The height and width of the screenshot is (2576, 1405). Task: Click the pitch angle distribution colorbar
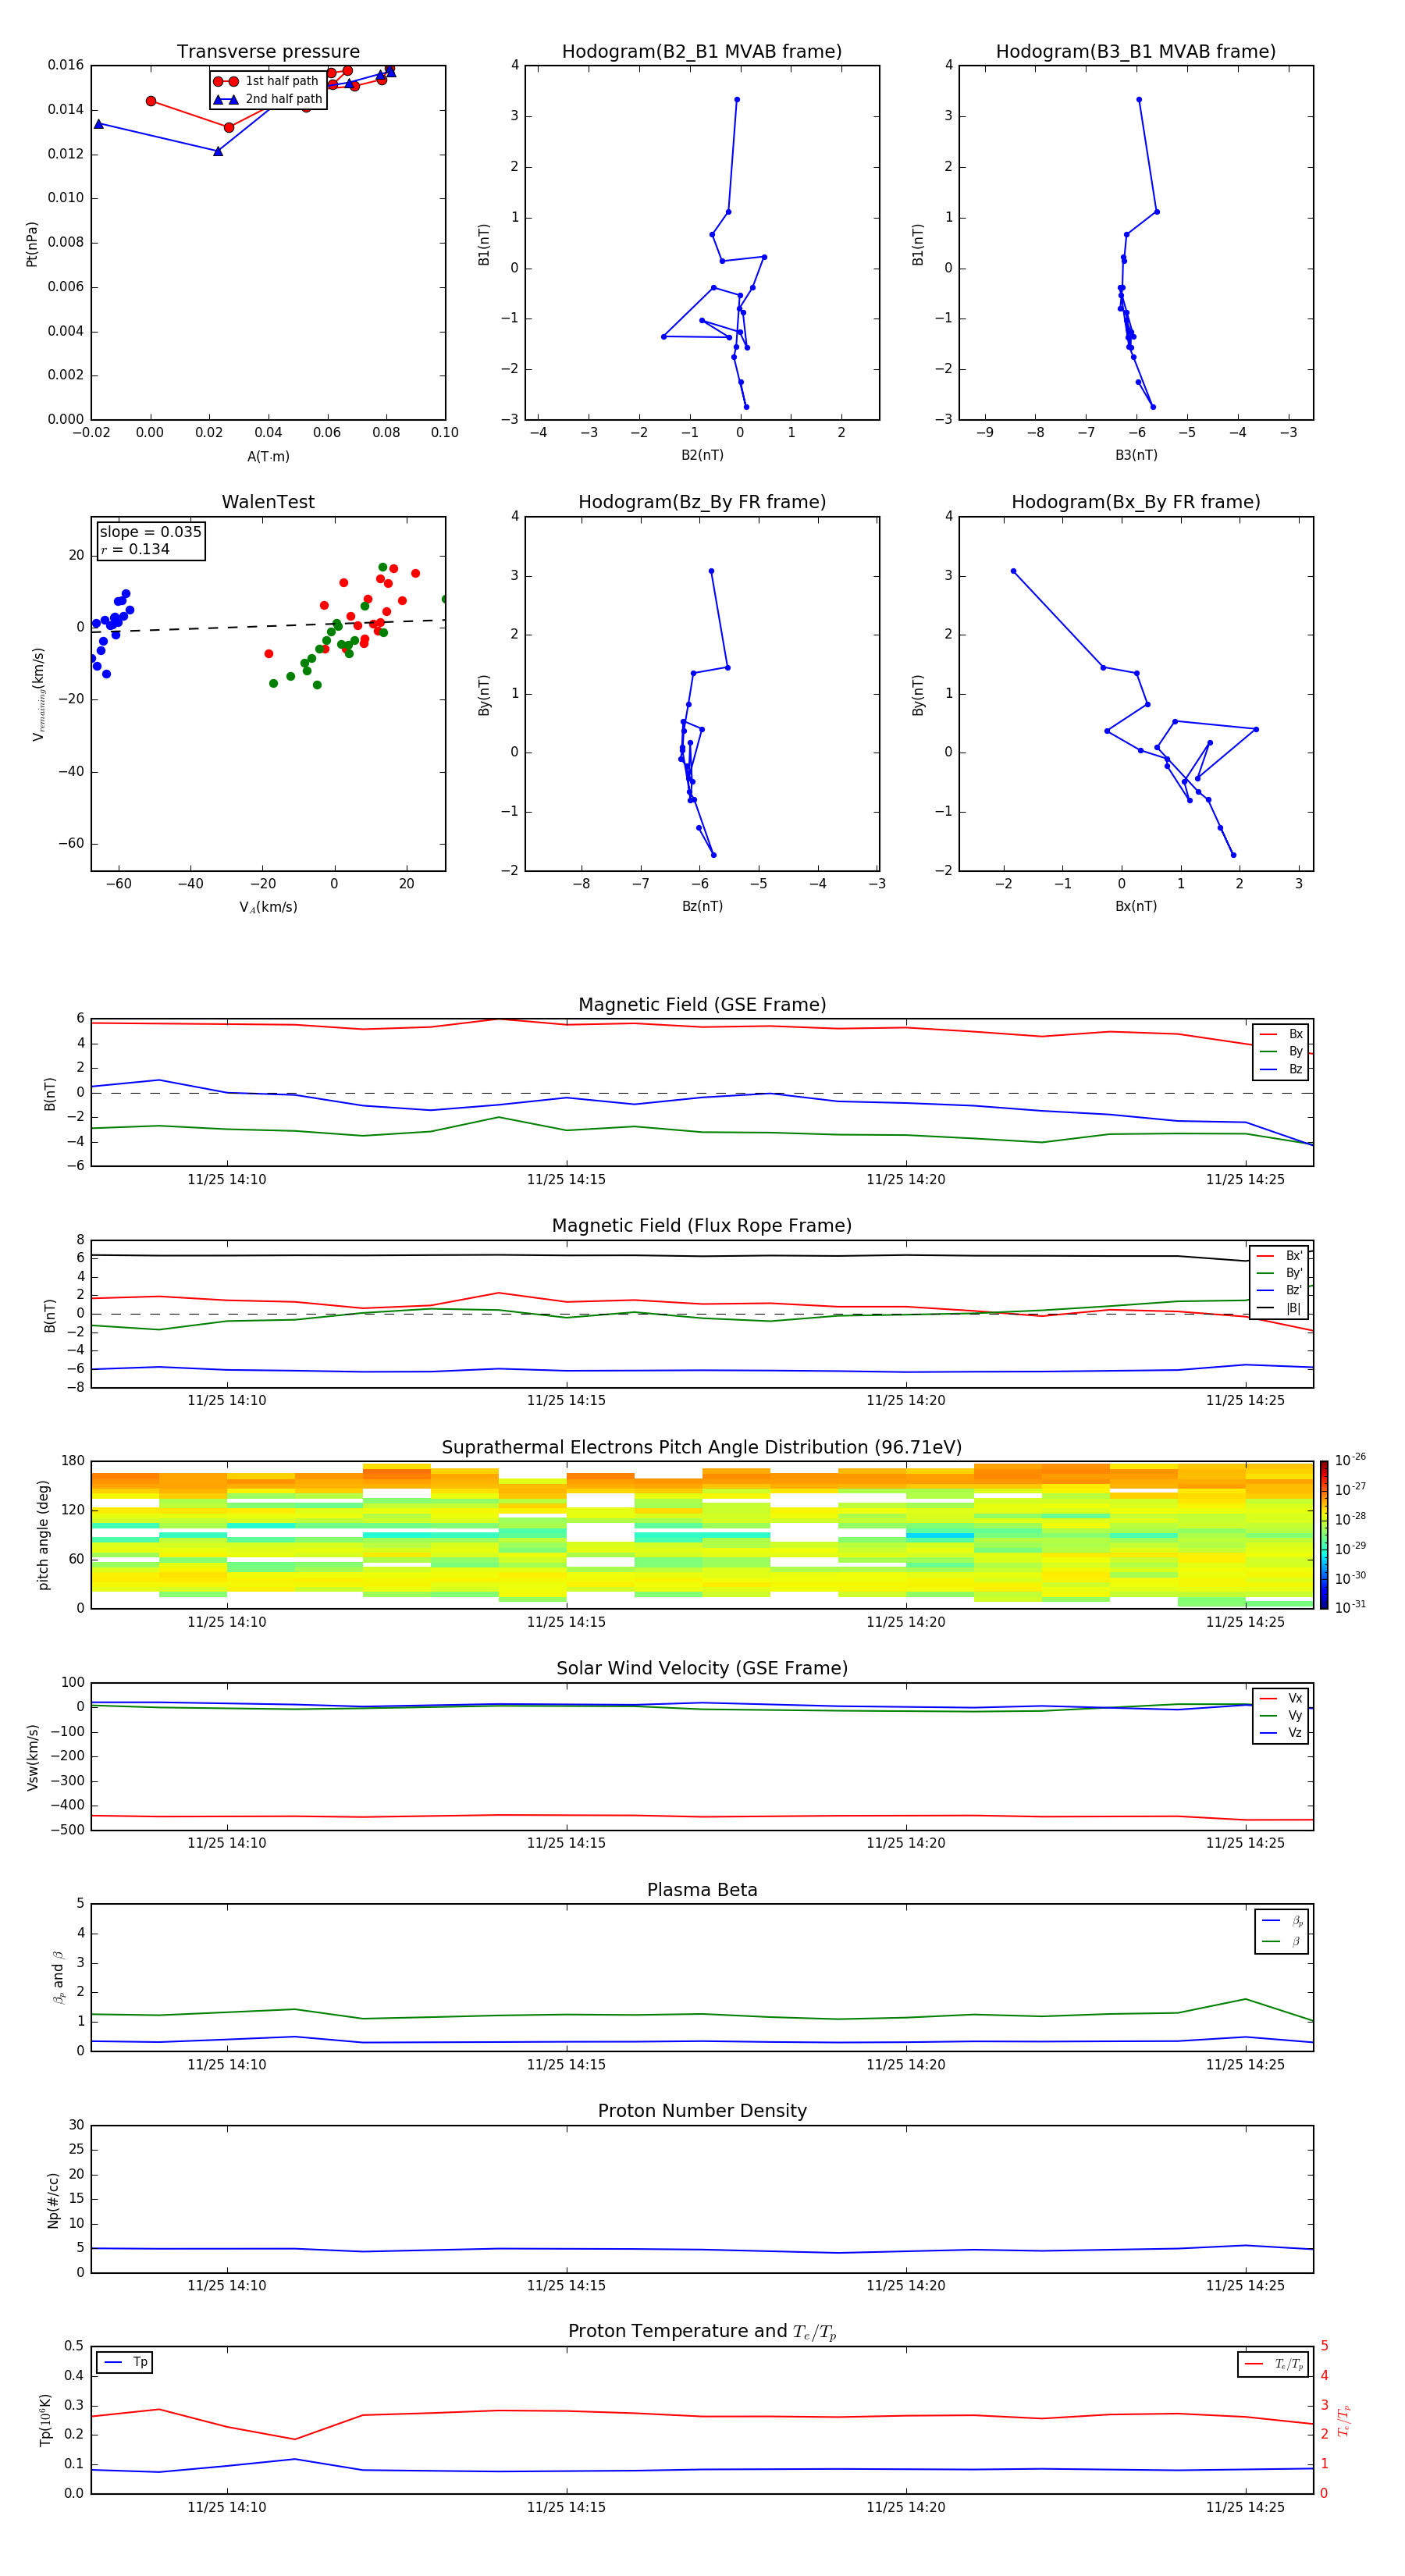[1324, 1534]
